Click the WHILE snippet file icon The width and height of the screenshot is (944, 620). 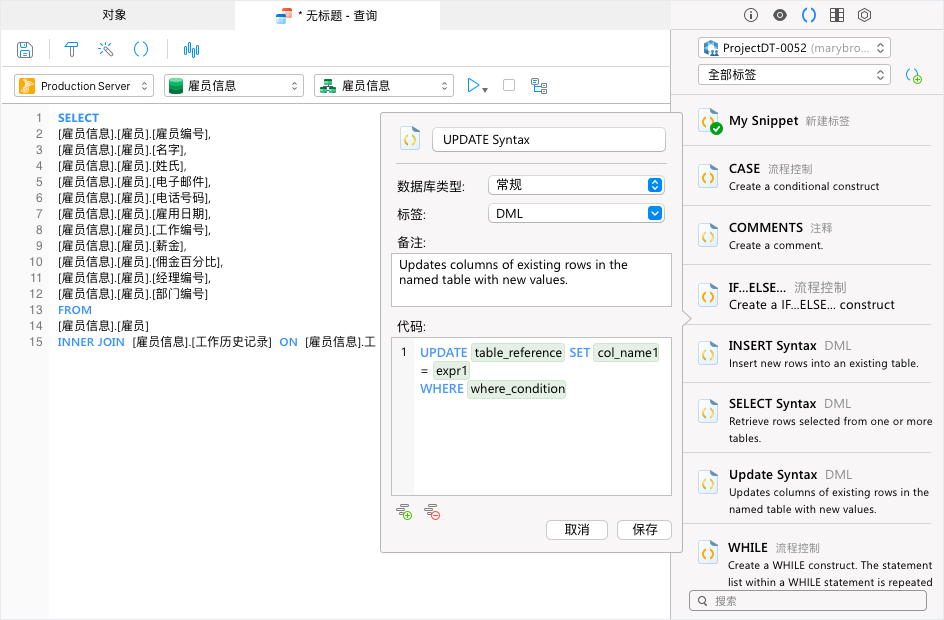click(709, 553)
